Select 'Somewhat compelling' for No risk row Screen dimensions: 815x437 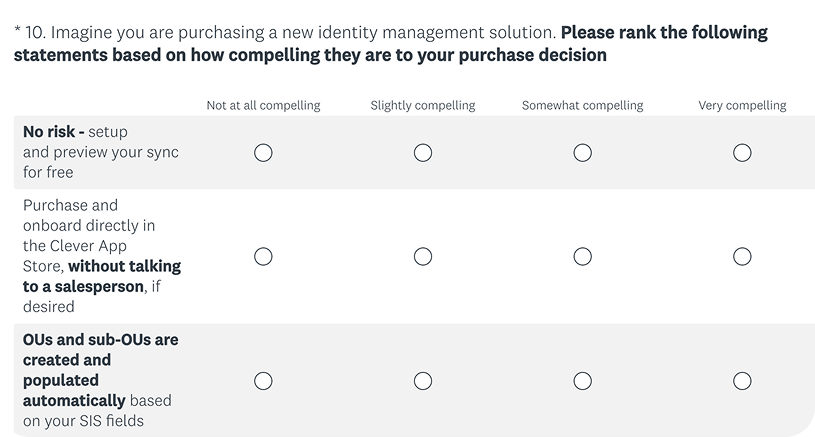582,153
